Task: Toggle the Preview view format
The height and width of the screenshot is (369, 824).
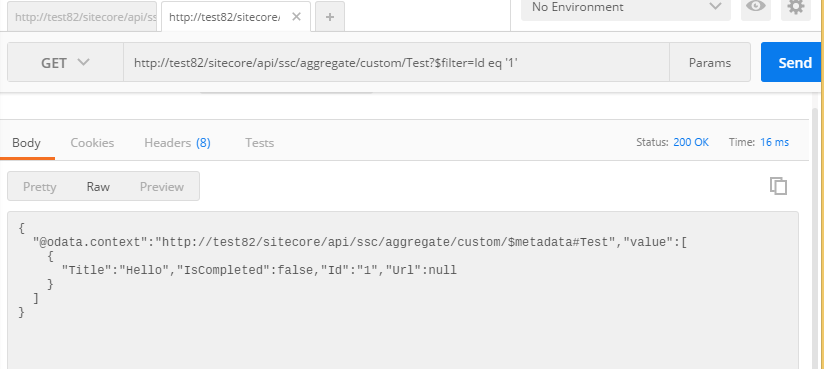Action: (x=161, y=187)
